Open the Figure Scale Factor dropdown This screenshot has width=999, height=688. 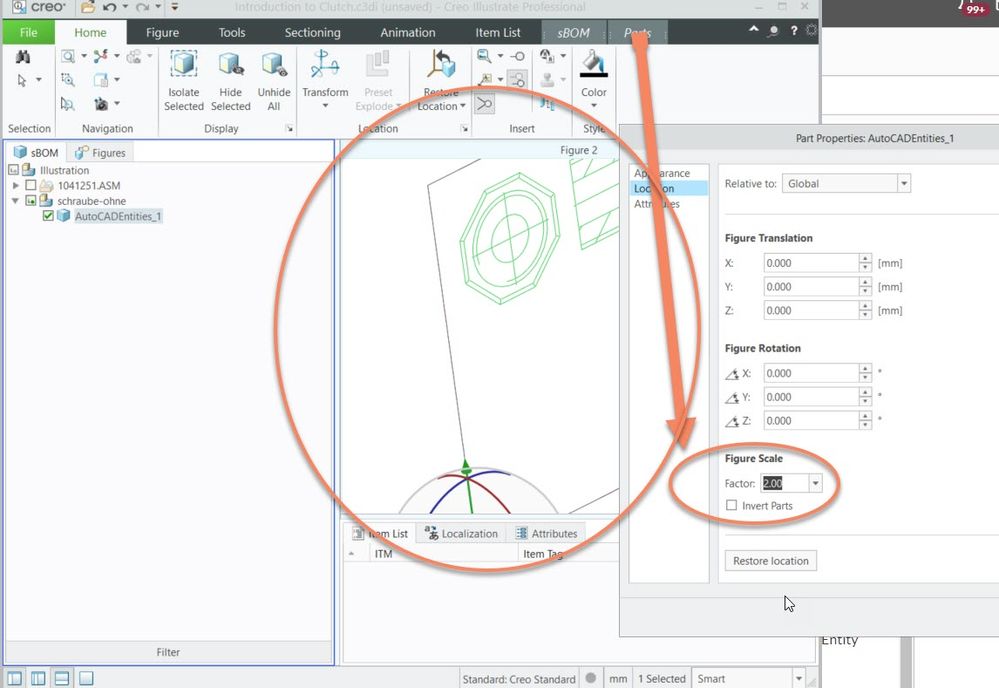(x=816, y=484)
